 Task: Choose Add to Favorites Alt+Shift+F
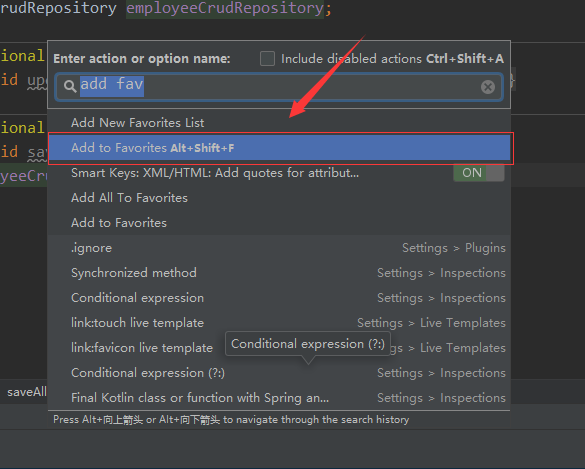pos(279,148)
